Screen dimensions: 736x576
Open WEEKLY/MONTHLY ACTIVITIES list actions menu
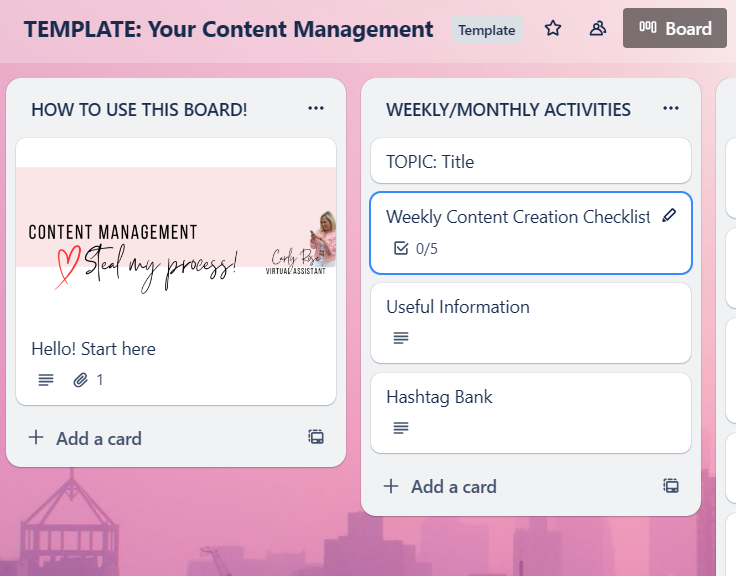(x=671, y=108)
